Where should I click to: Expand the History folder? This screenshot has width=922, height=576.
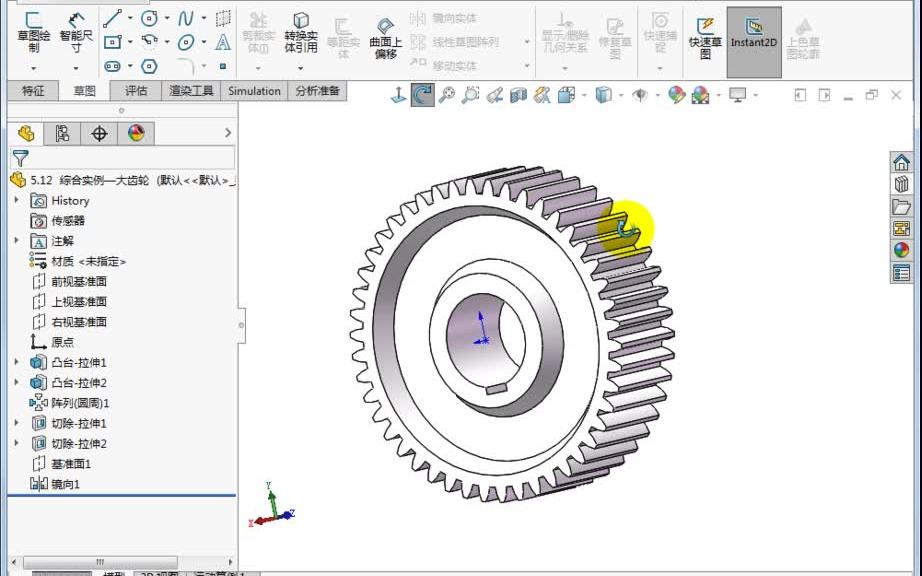[17, 200]
